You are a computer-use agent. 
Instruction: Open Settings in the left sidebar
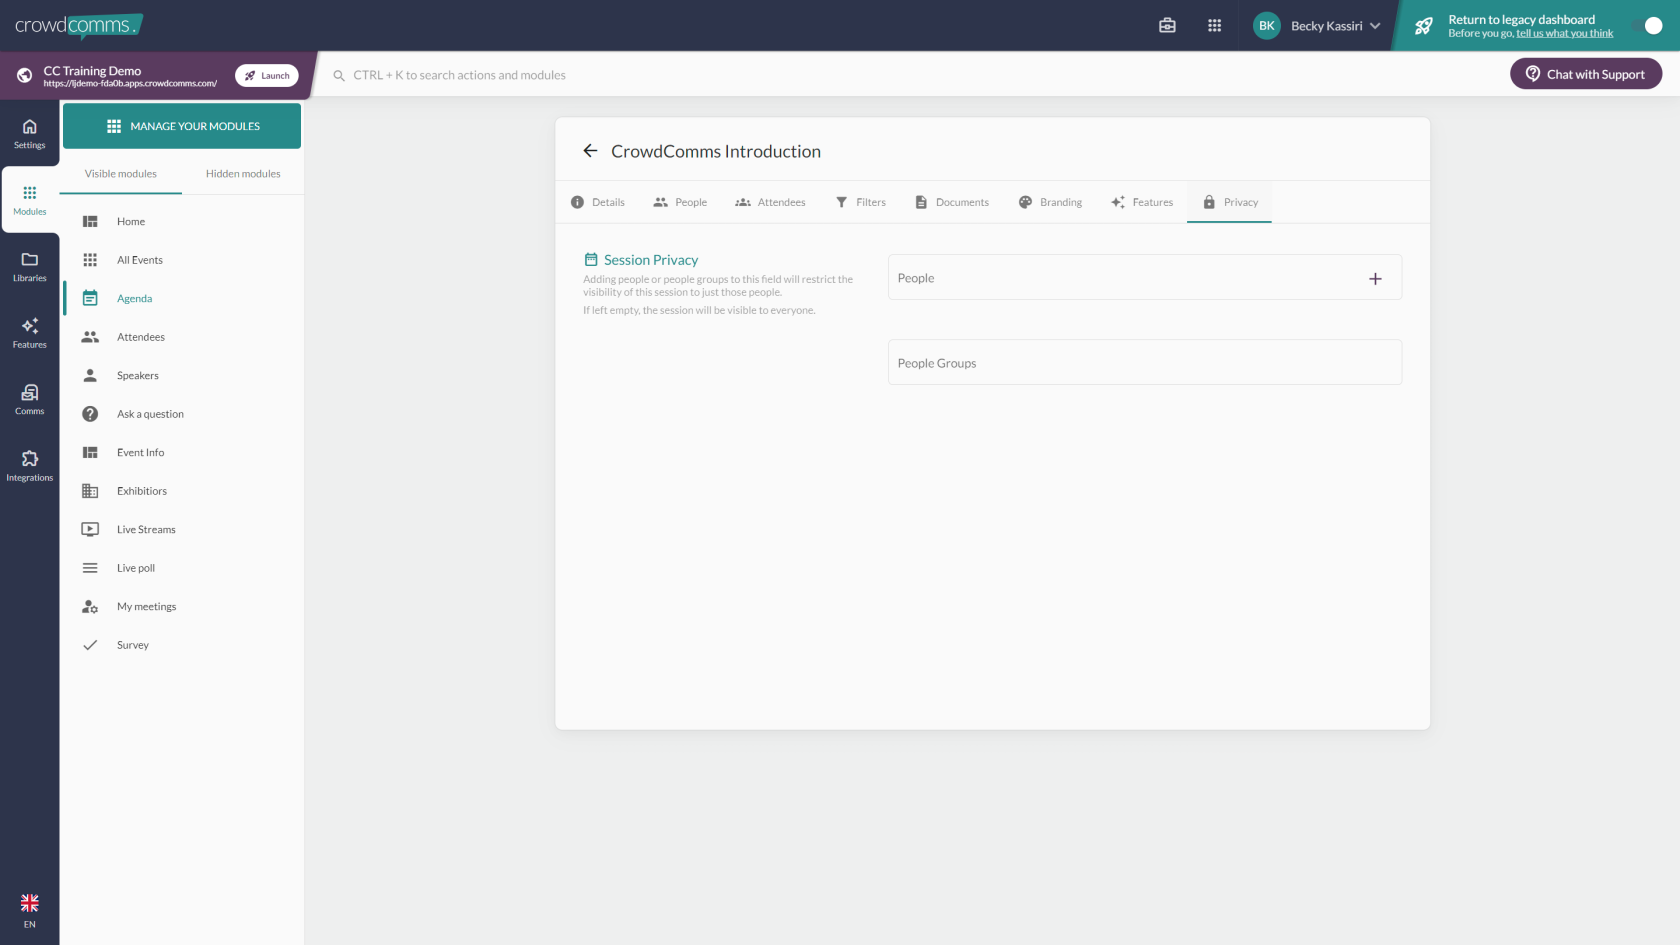click(x=30, y=134)
